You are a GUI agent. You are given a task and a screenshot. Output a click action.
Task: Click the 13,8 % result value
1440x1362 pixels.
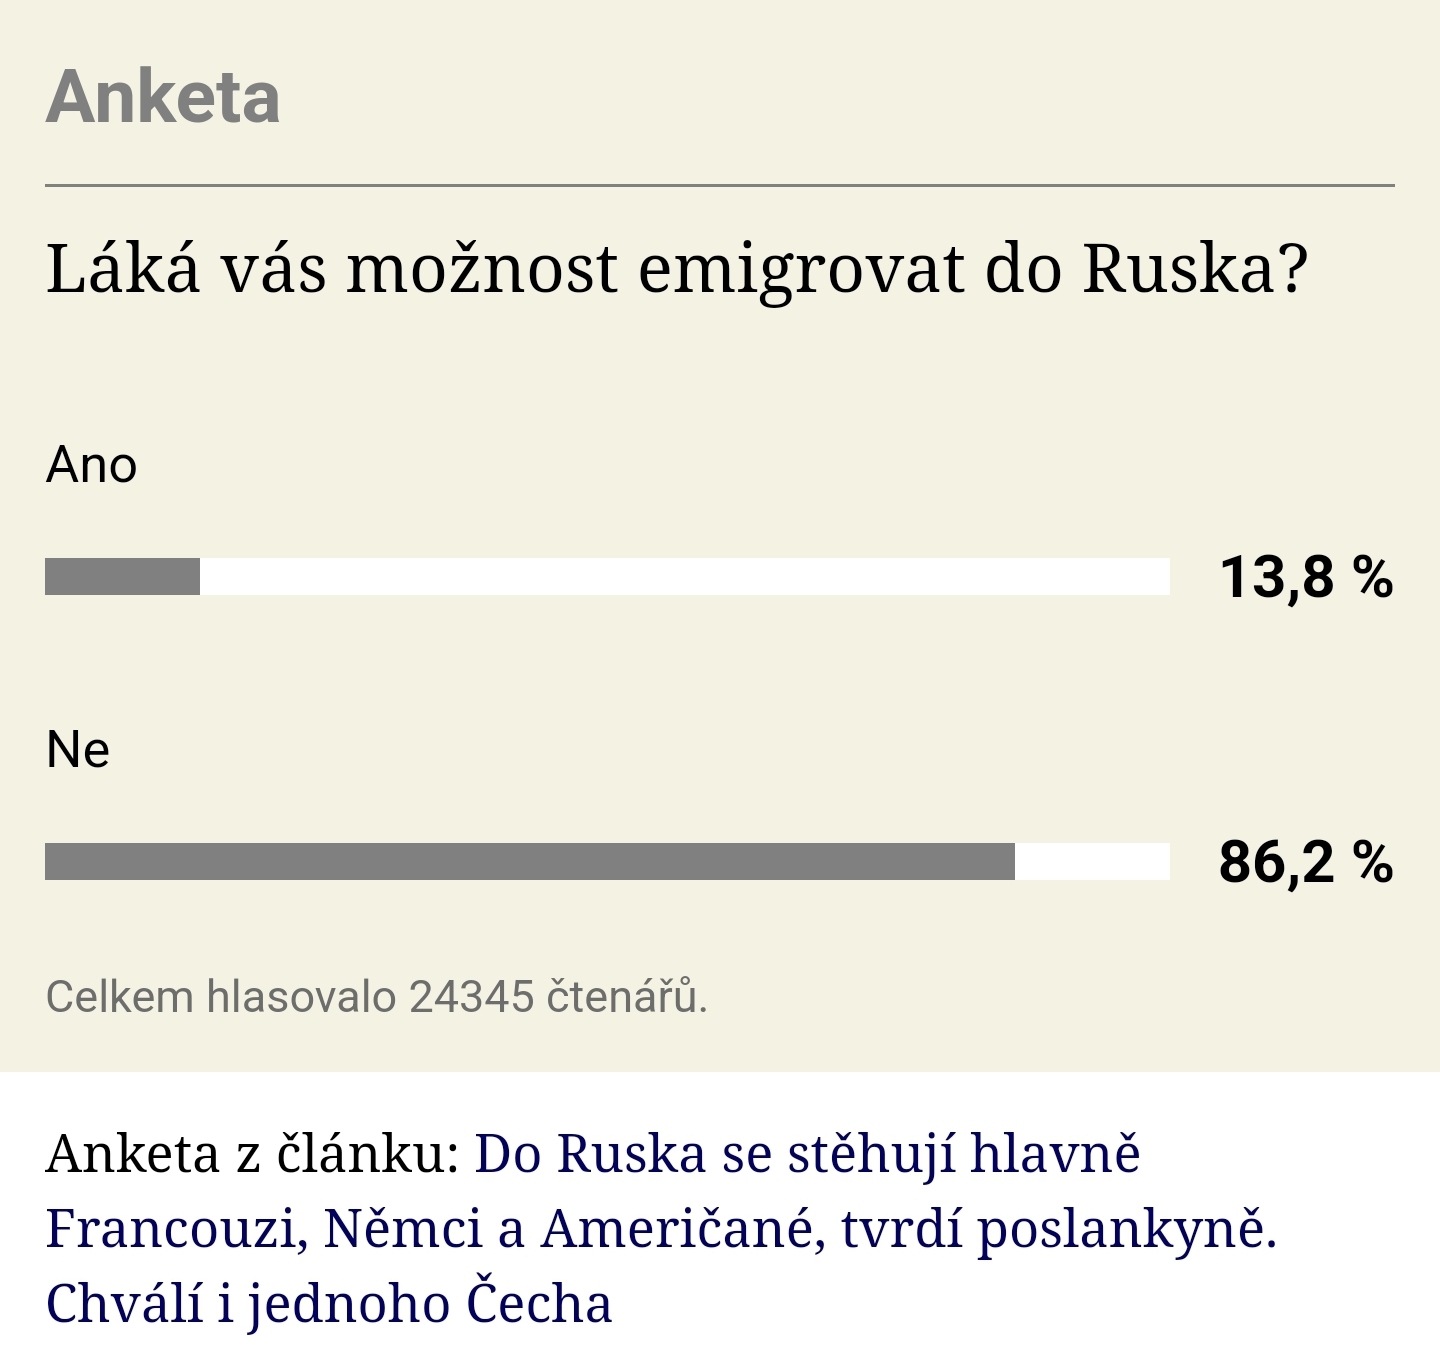tap(1305, 577)
